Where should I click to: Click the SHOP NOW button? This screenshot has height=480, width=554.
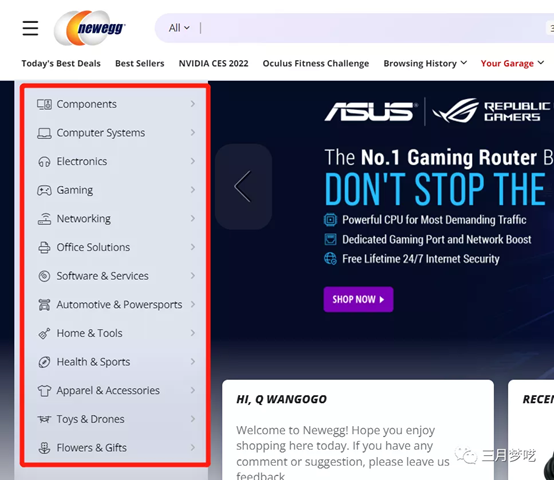pyautogui.click(x=358, y=300)
